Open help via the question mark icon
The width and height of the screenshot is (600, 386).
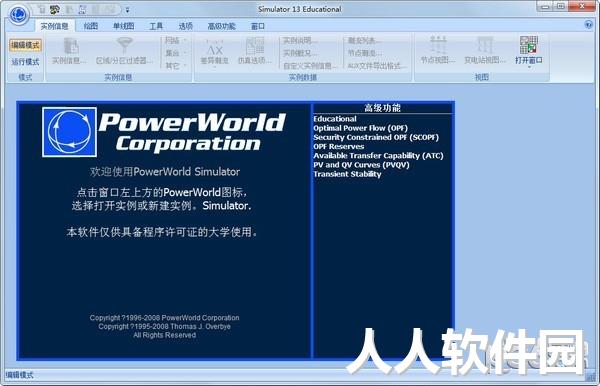tap(588, 25)
